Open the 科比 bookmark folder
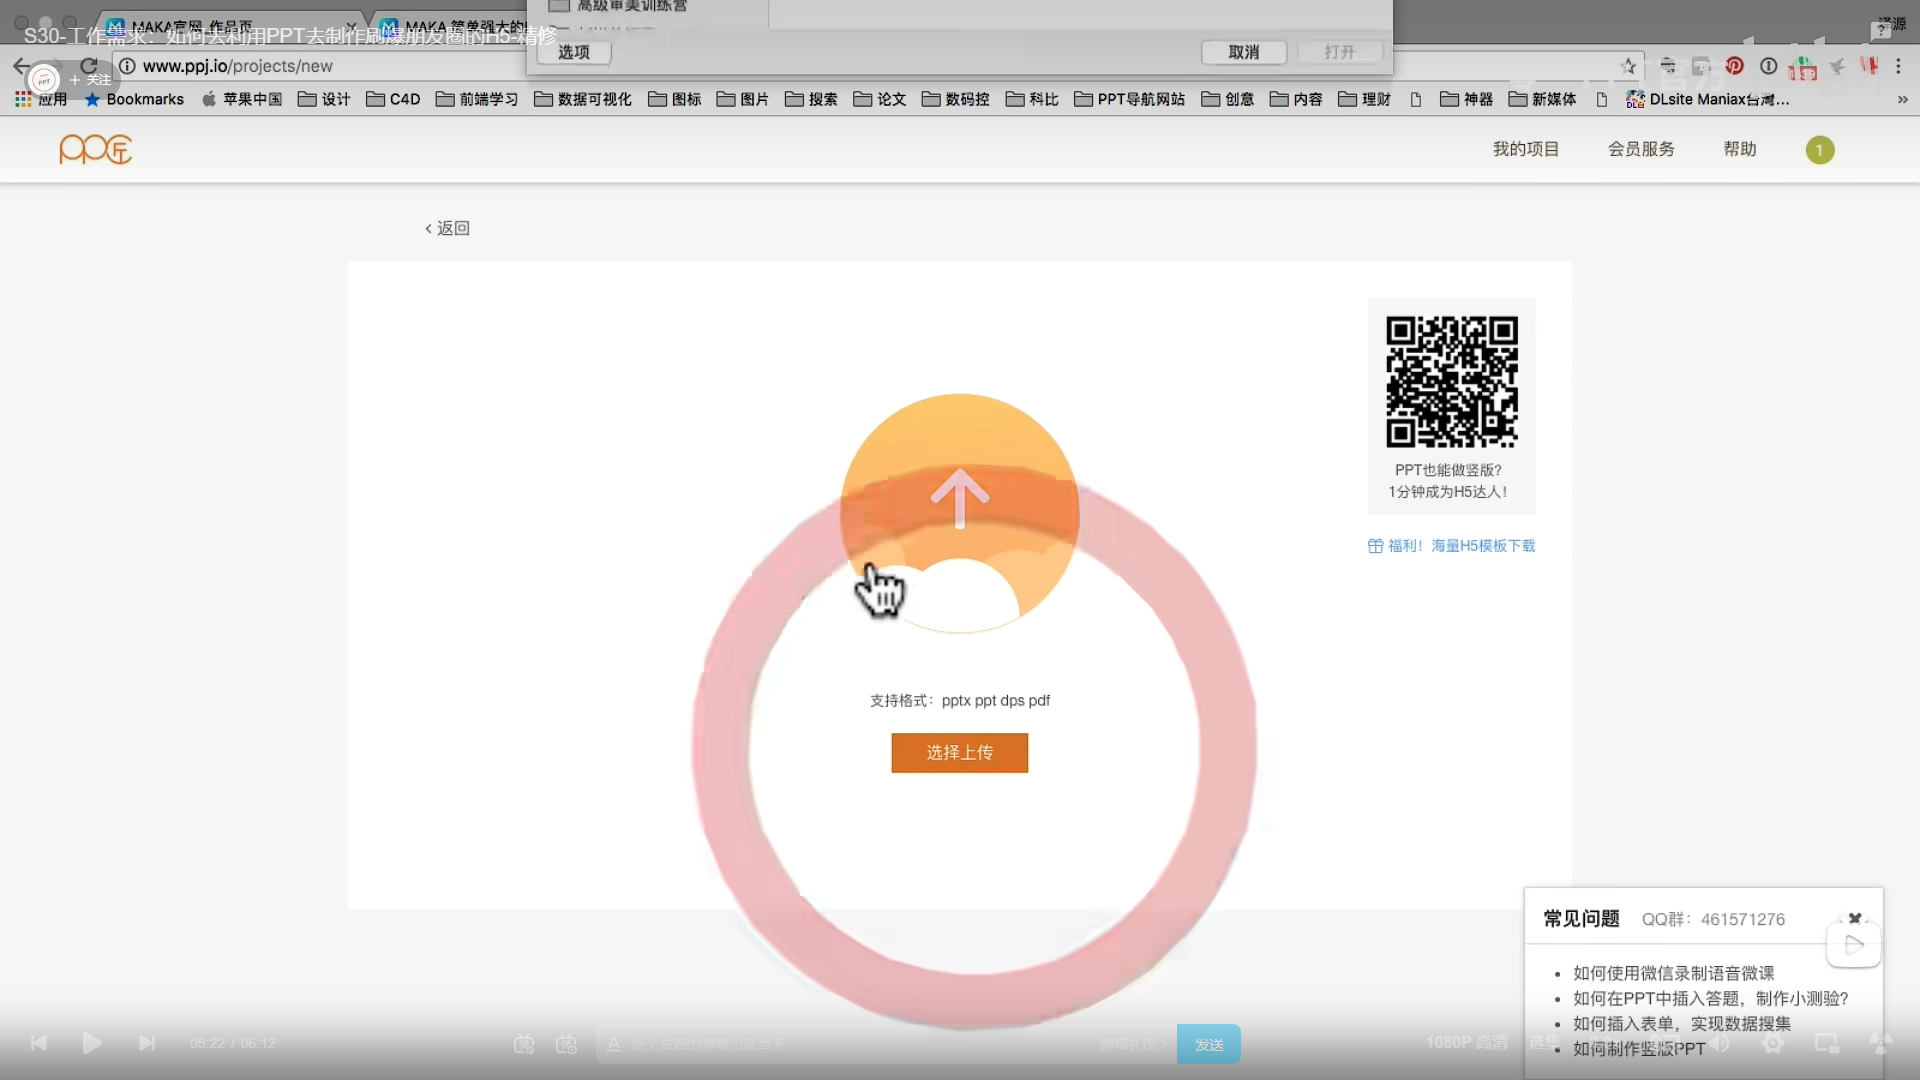Viewport: 1920px width, 1080px height. (1032, 99)
